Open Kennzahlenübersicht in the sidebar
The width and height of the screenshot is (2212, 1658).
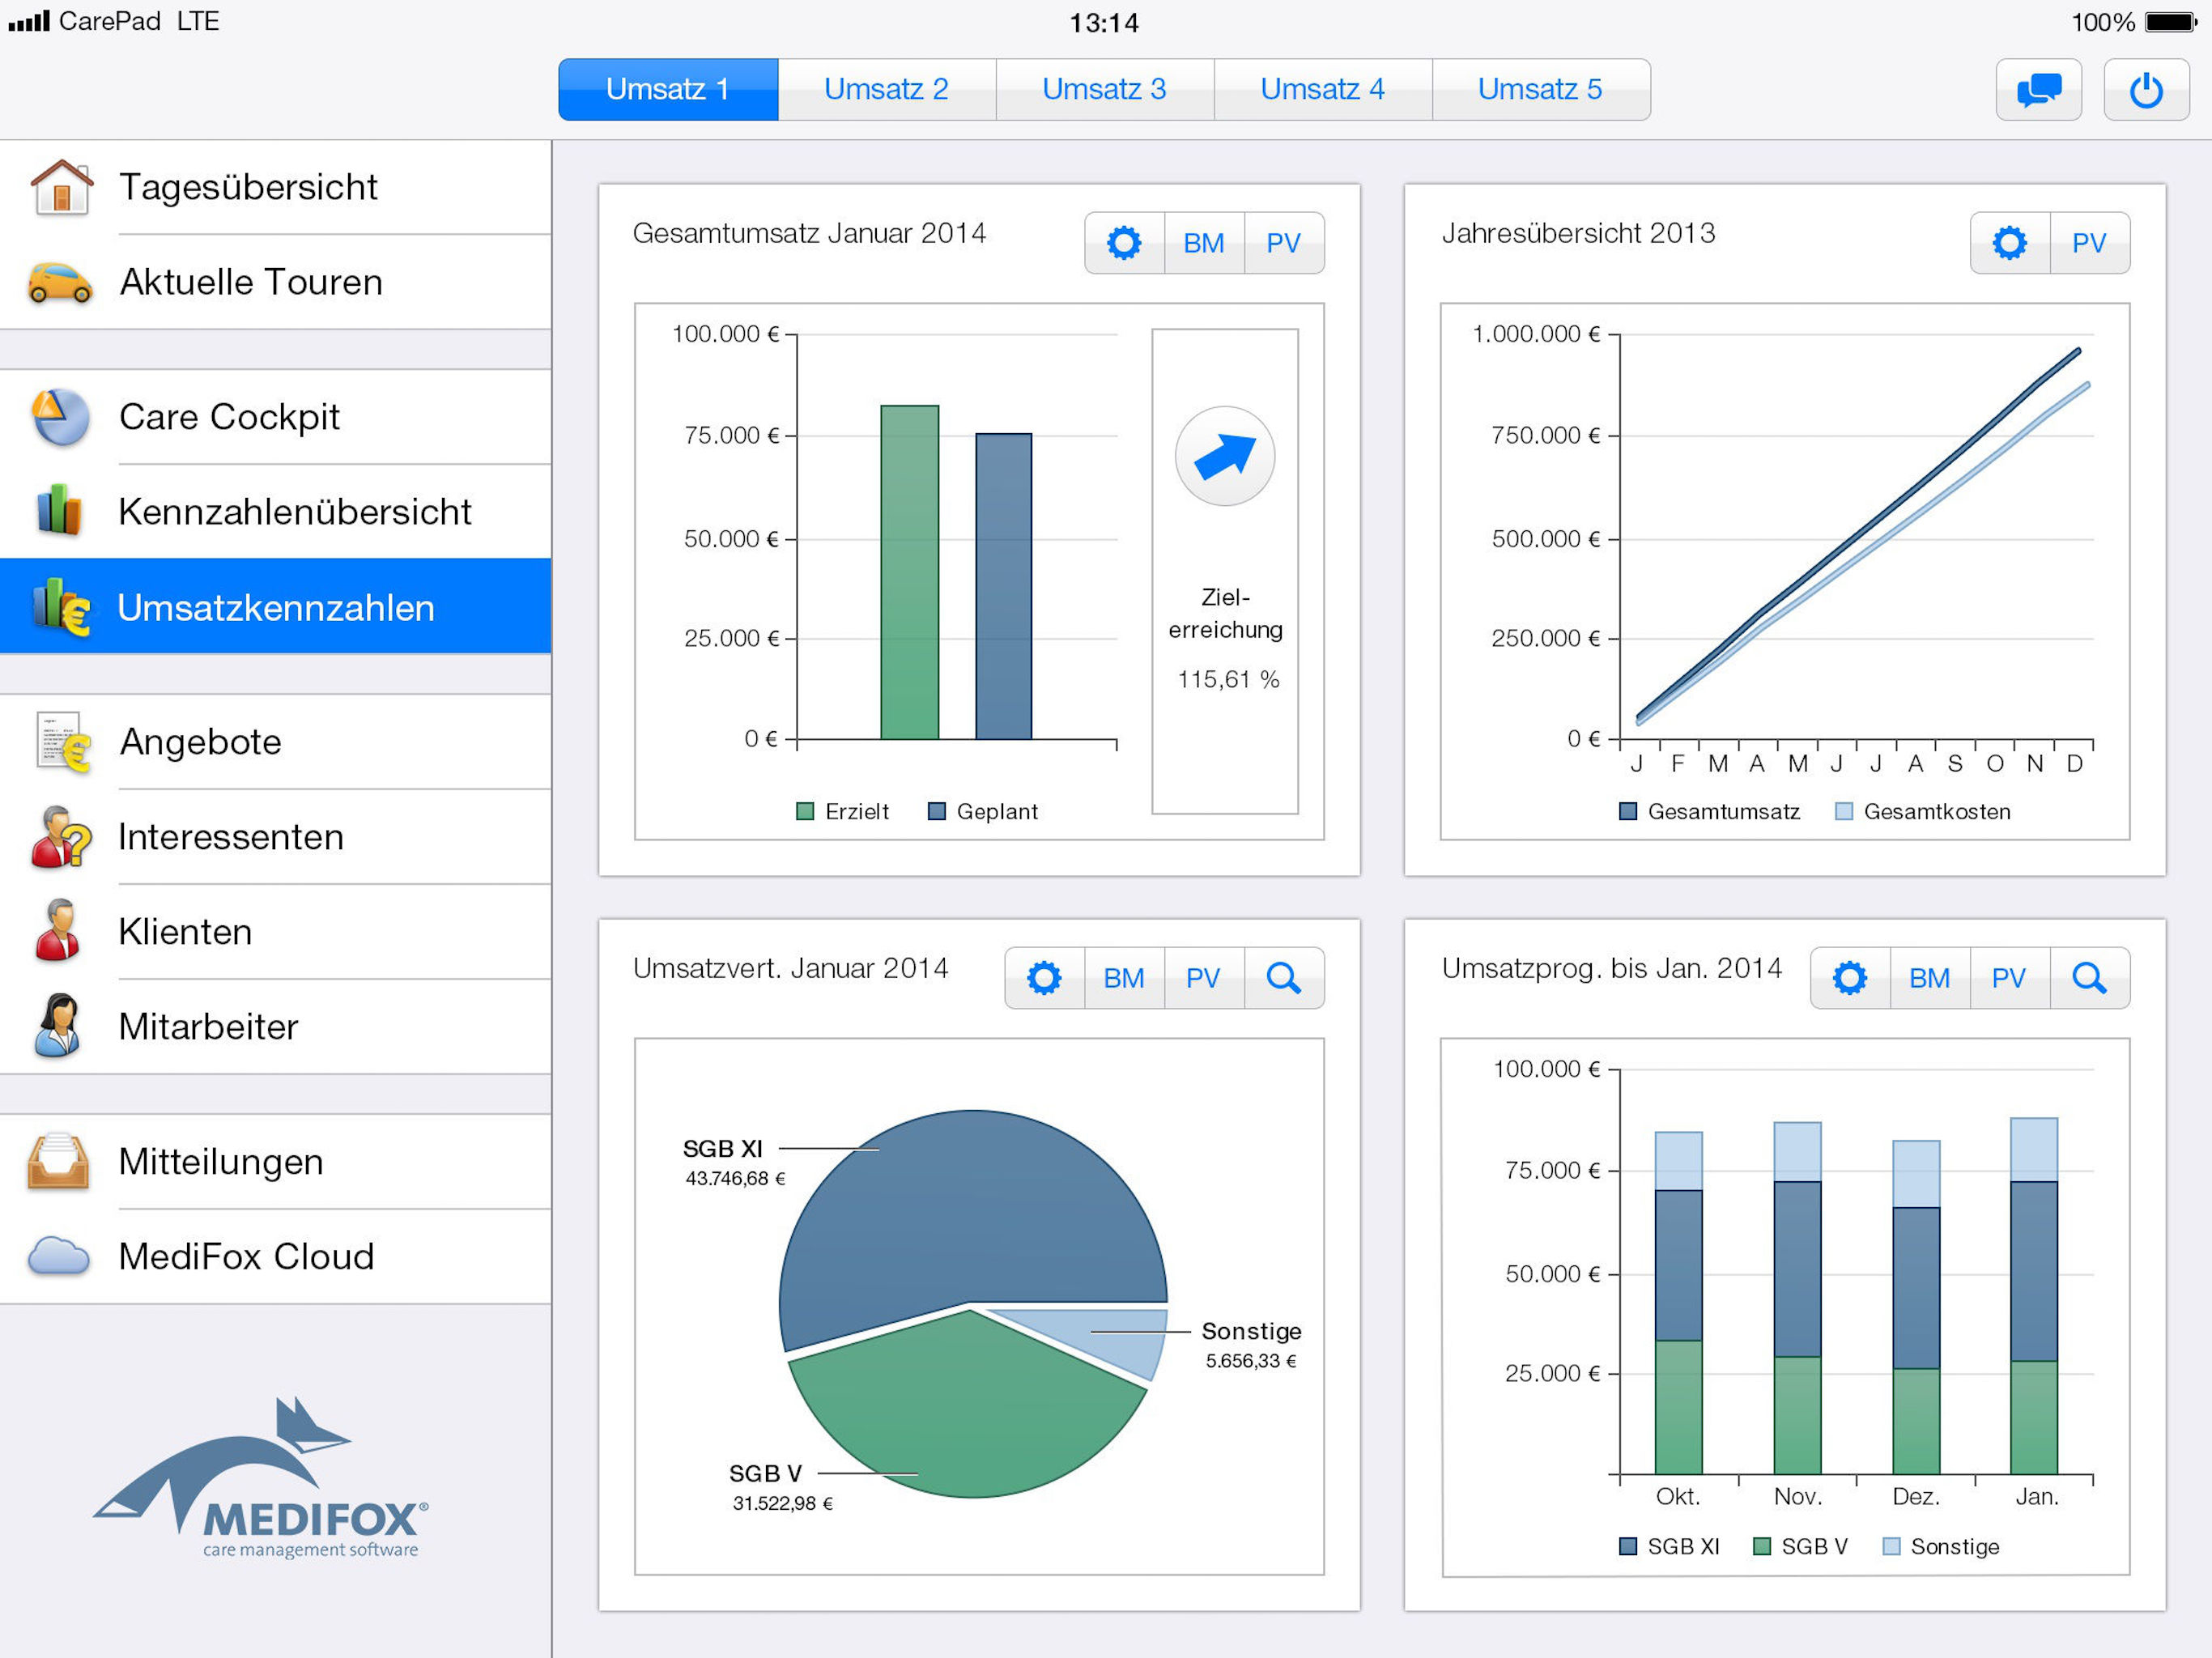point(294,512)
